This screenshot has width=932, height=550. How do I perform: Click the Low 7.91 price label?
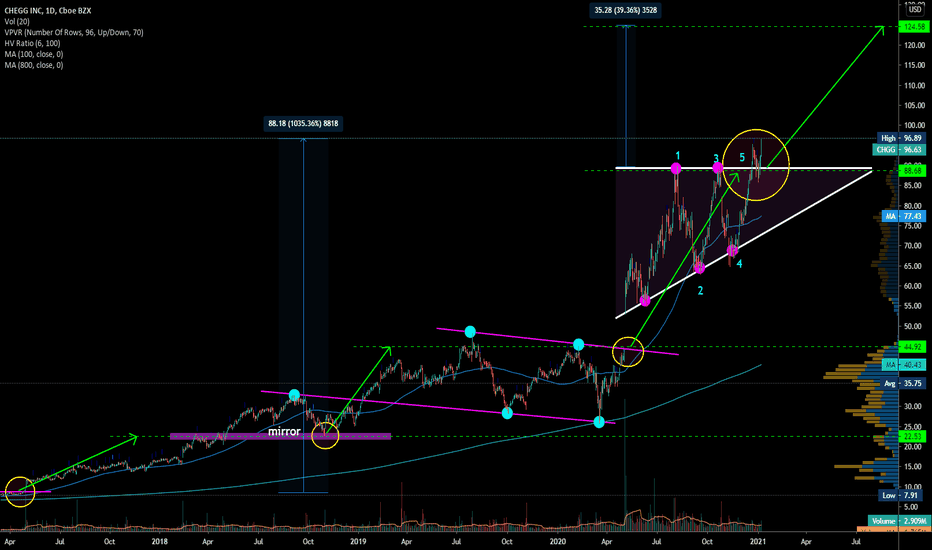(902, 495)
